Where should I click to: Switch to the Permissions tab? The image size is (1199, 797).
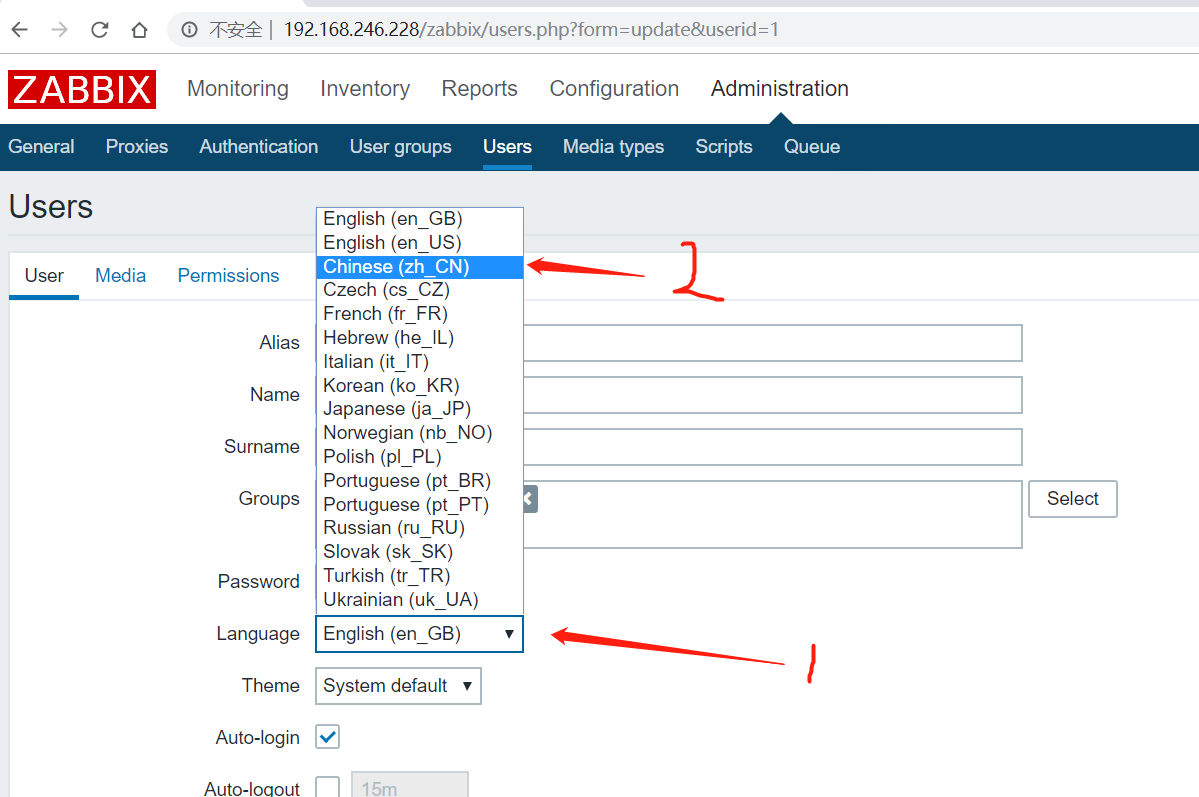[x=228, y=275]
